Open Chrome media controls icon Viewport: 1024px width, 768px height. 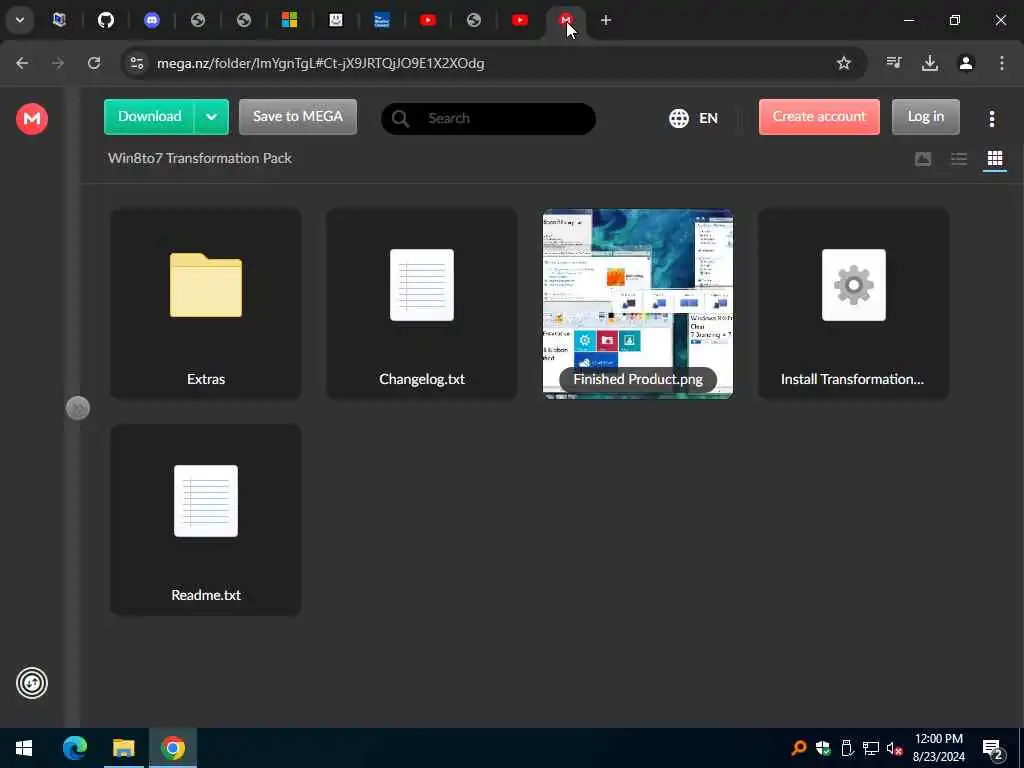point(894,63)
